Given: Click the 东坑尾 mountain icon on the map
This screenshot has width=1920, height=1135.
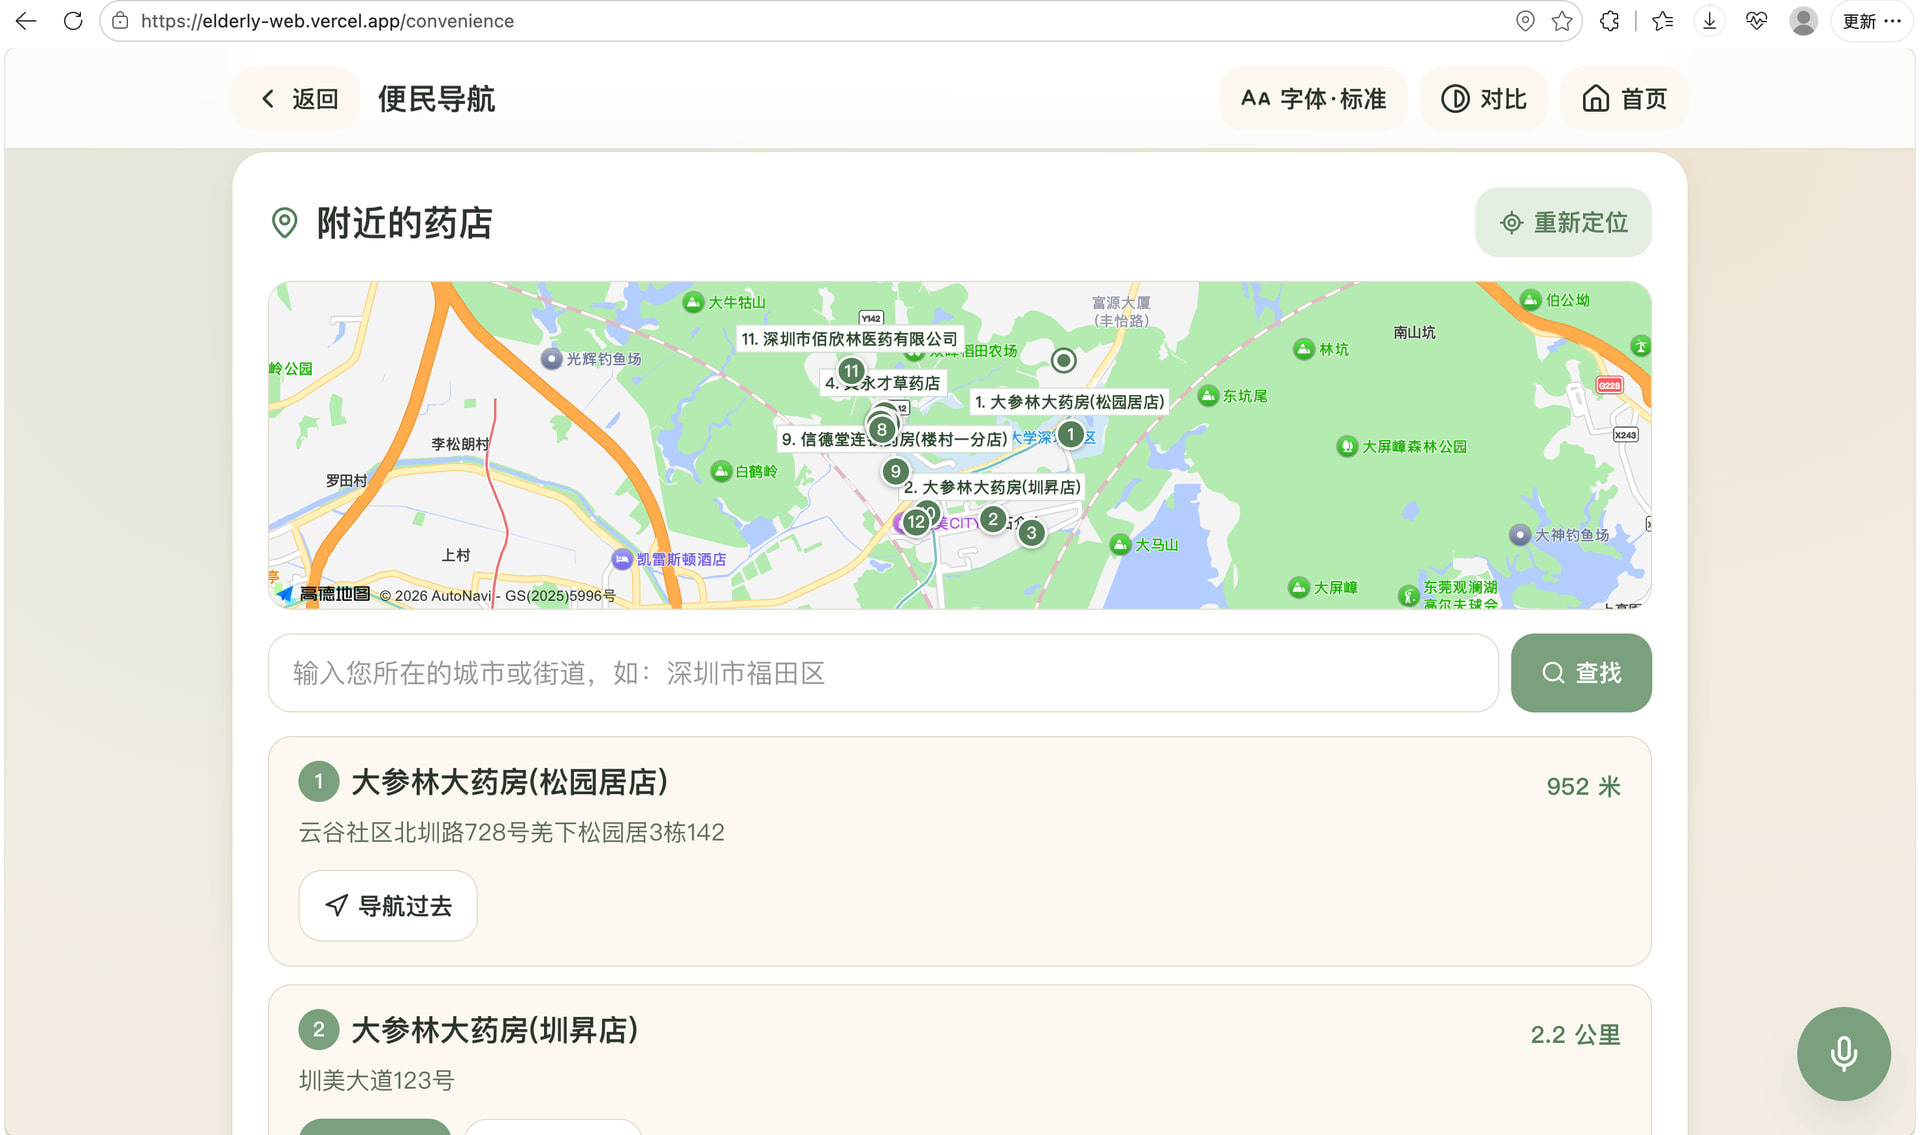Looking at the screenshot, I should coord(1208,396).
